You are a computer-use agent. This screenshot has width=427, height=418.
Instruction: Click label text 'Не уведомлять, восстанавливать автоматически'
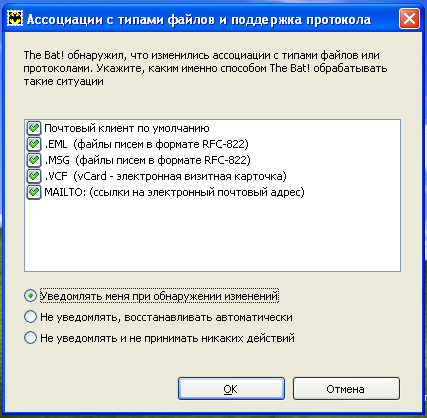pos(166,317)
